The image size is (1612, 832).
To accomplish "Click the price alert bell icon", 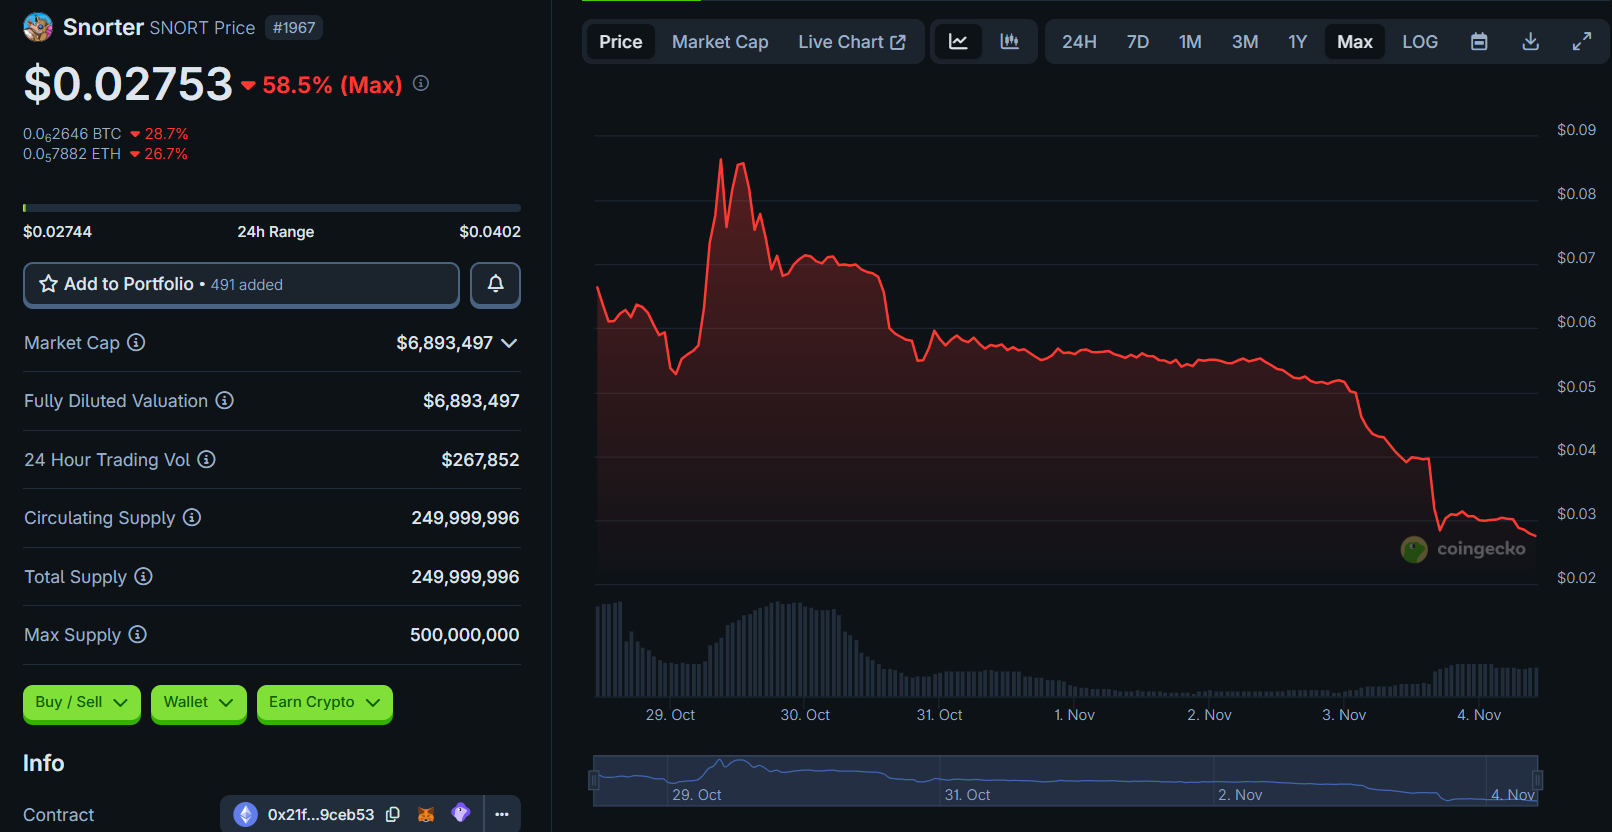I will (495, 285).
